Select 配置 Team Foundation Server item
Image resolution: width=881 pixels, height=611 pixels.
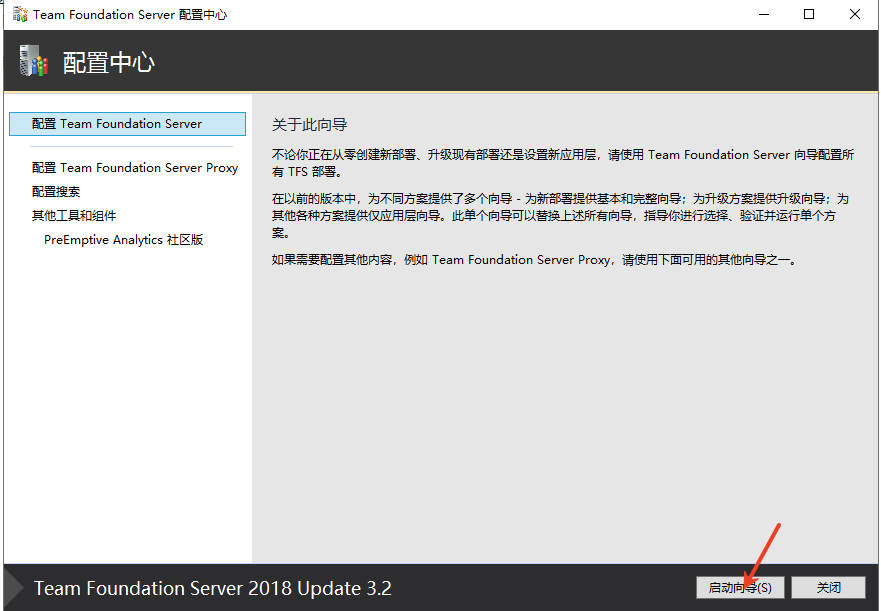point(128,124)
